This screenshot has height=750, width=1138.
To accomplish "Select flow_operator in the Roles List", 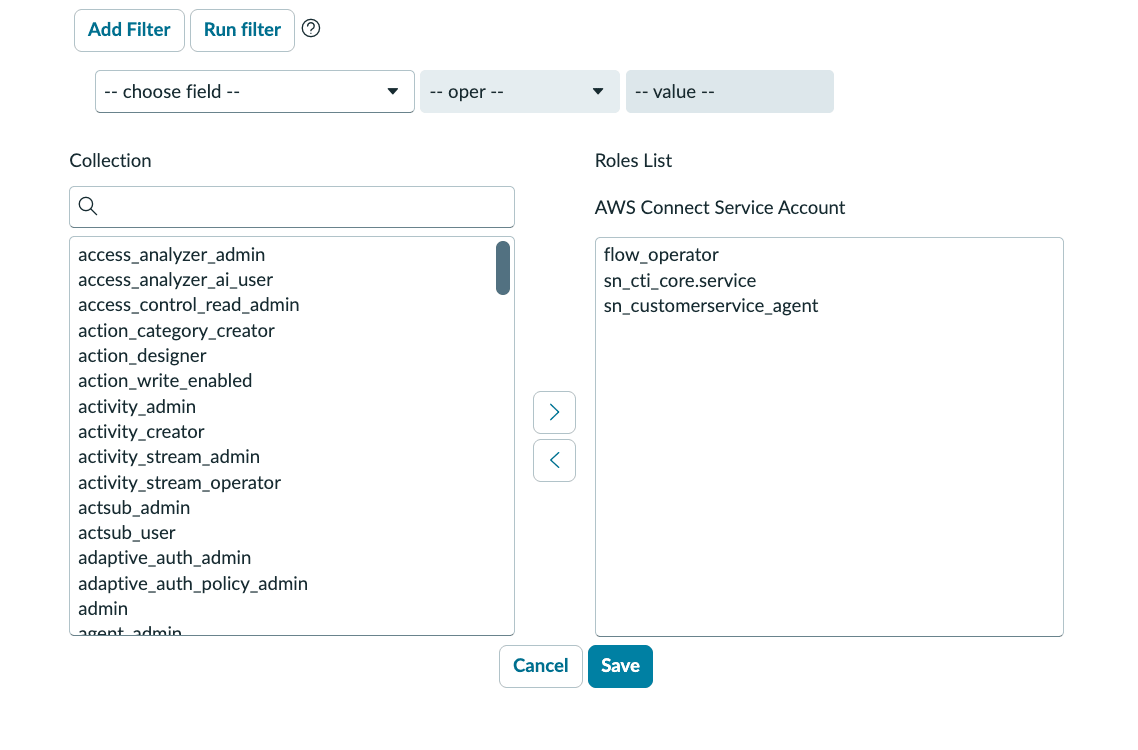I will pyautogui.click(x=661, y=255).
